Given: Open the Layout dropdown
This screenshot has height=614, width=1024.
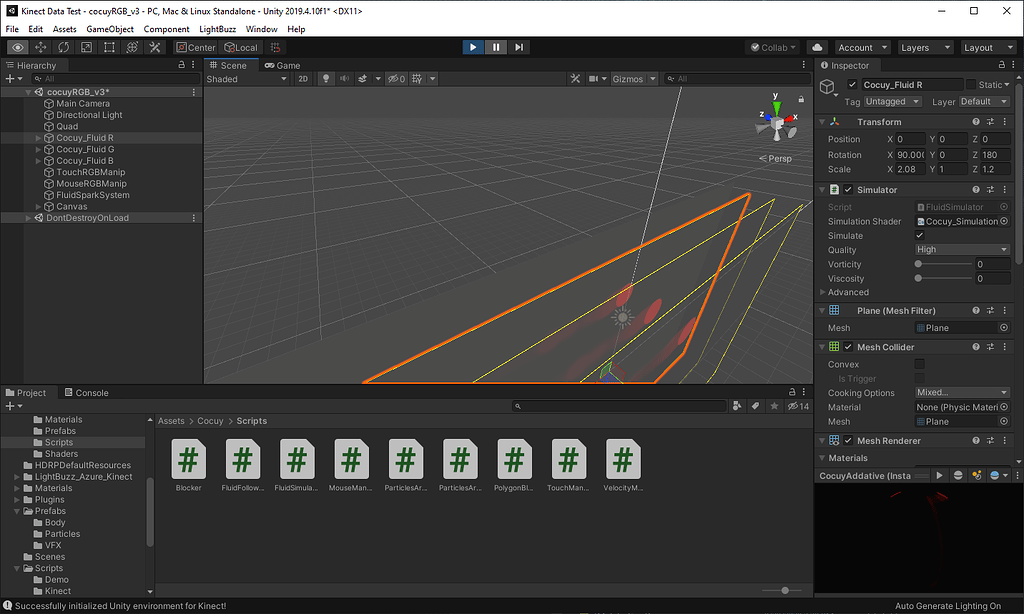Looking at the screenshot, I should [985, 47].
